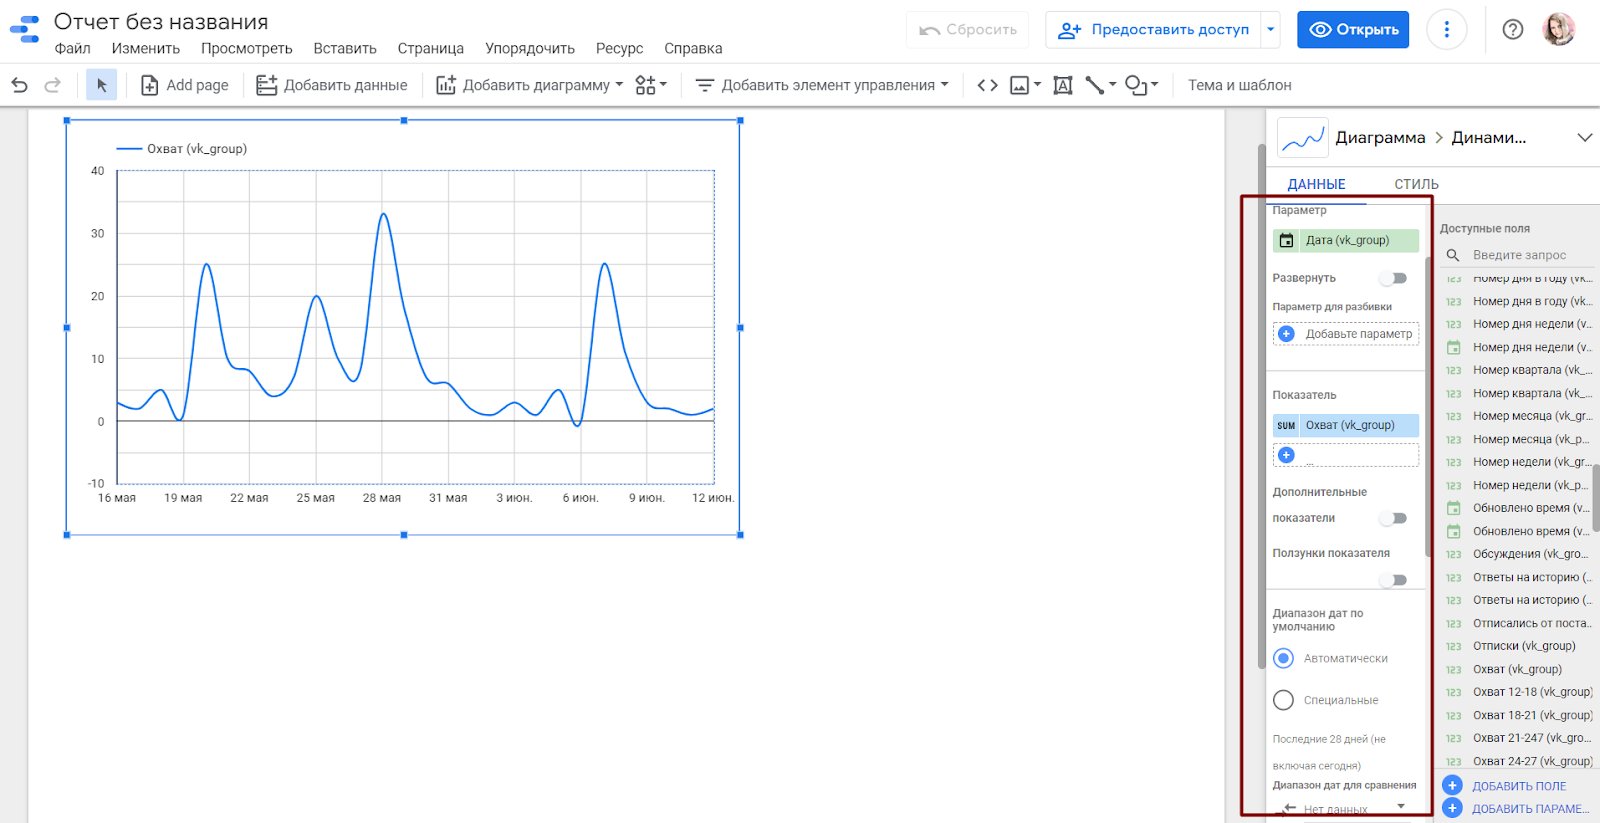Click the user profile avatar

[1558, 30]
